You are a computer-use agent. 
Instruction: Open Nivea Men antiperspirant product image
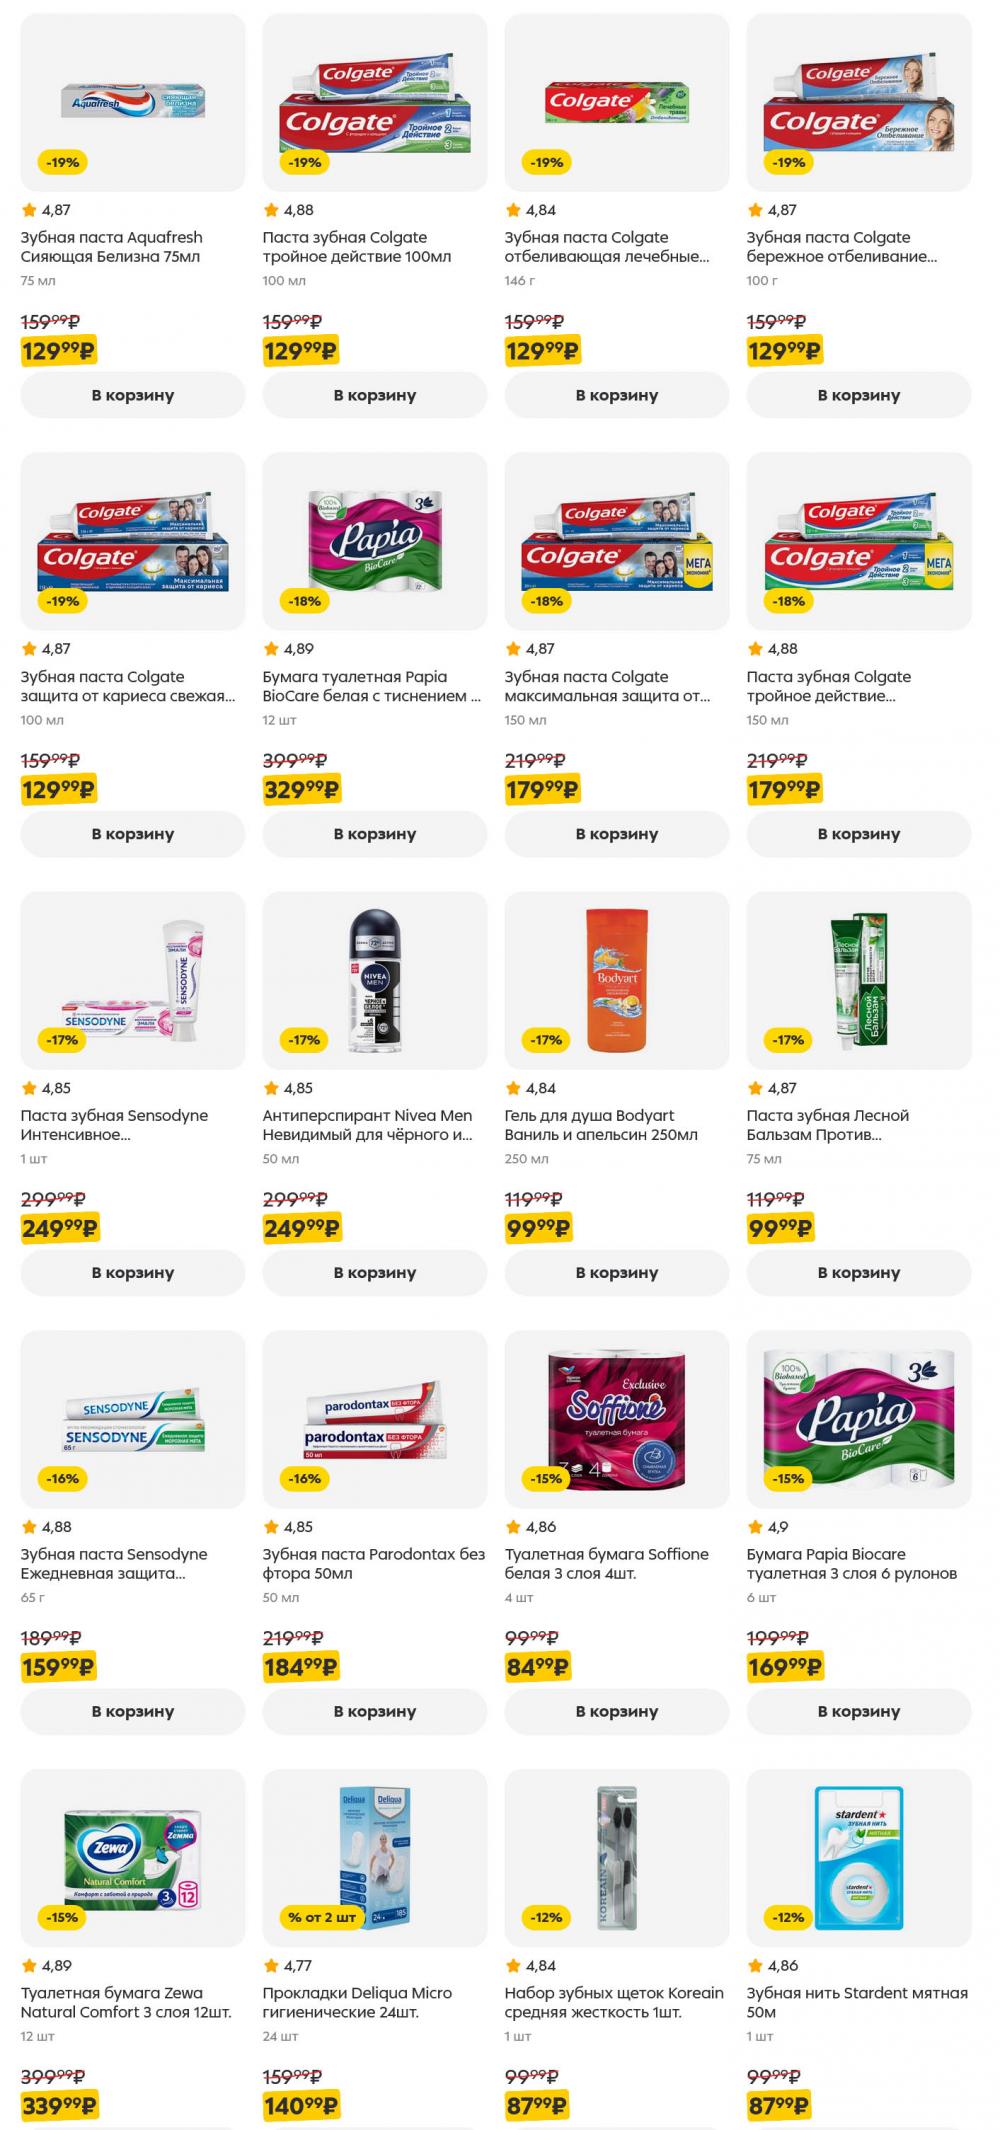click(375, 980)
